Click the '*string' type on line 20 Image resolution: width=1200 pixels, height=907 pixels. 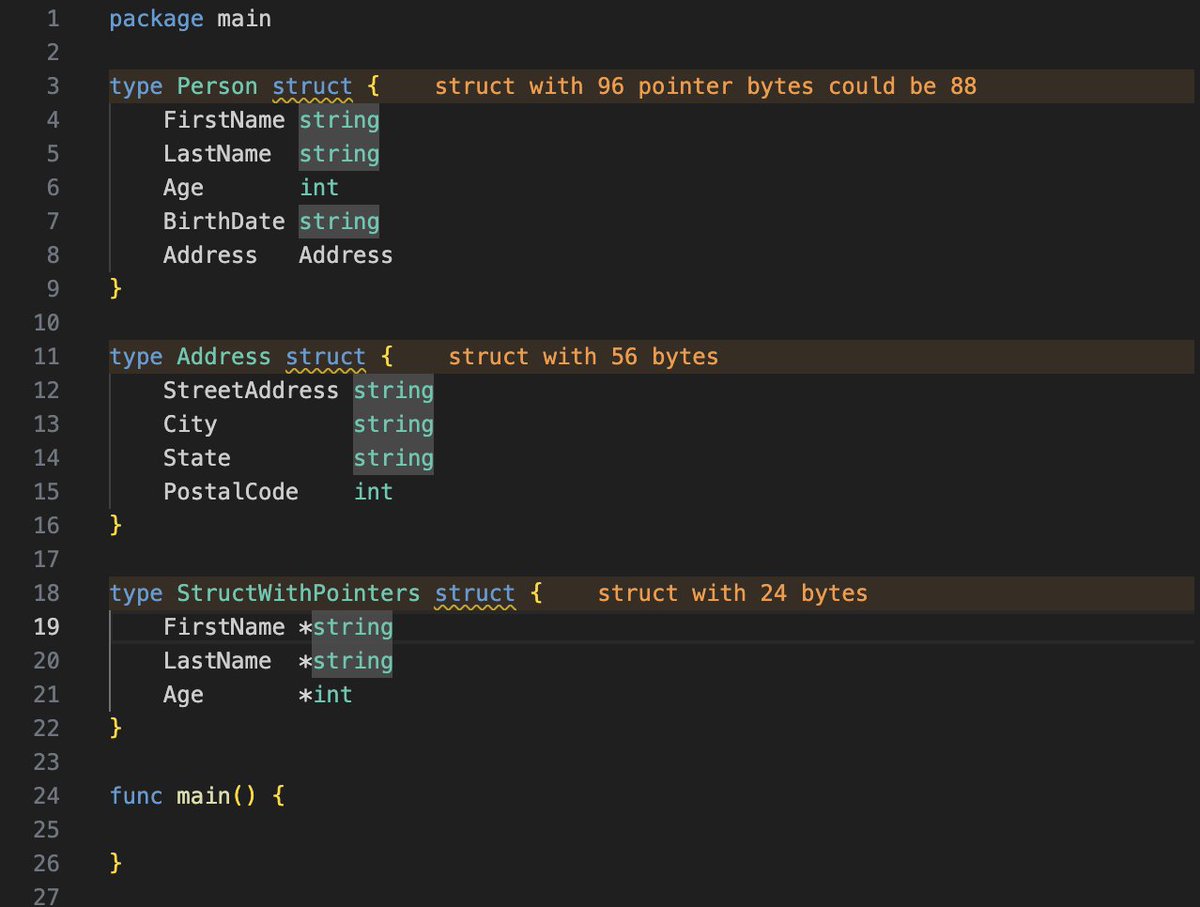[x=346, y=661]
